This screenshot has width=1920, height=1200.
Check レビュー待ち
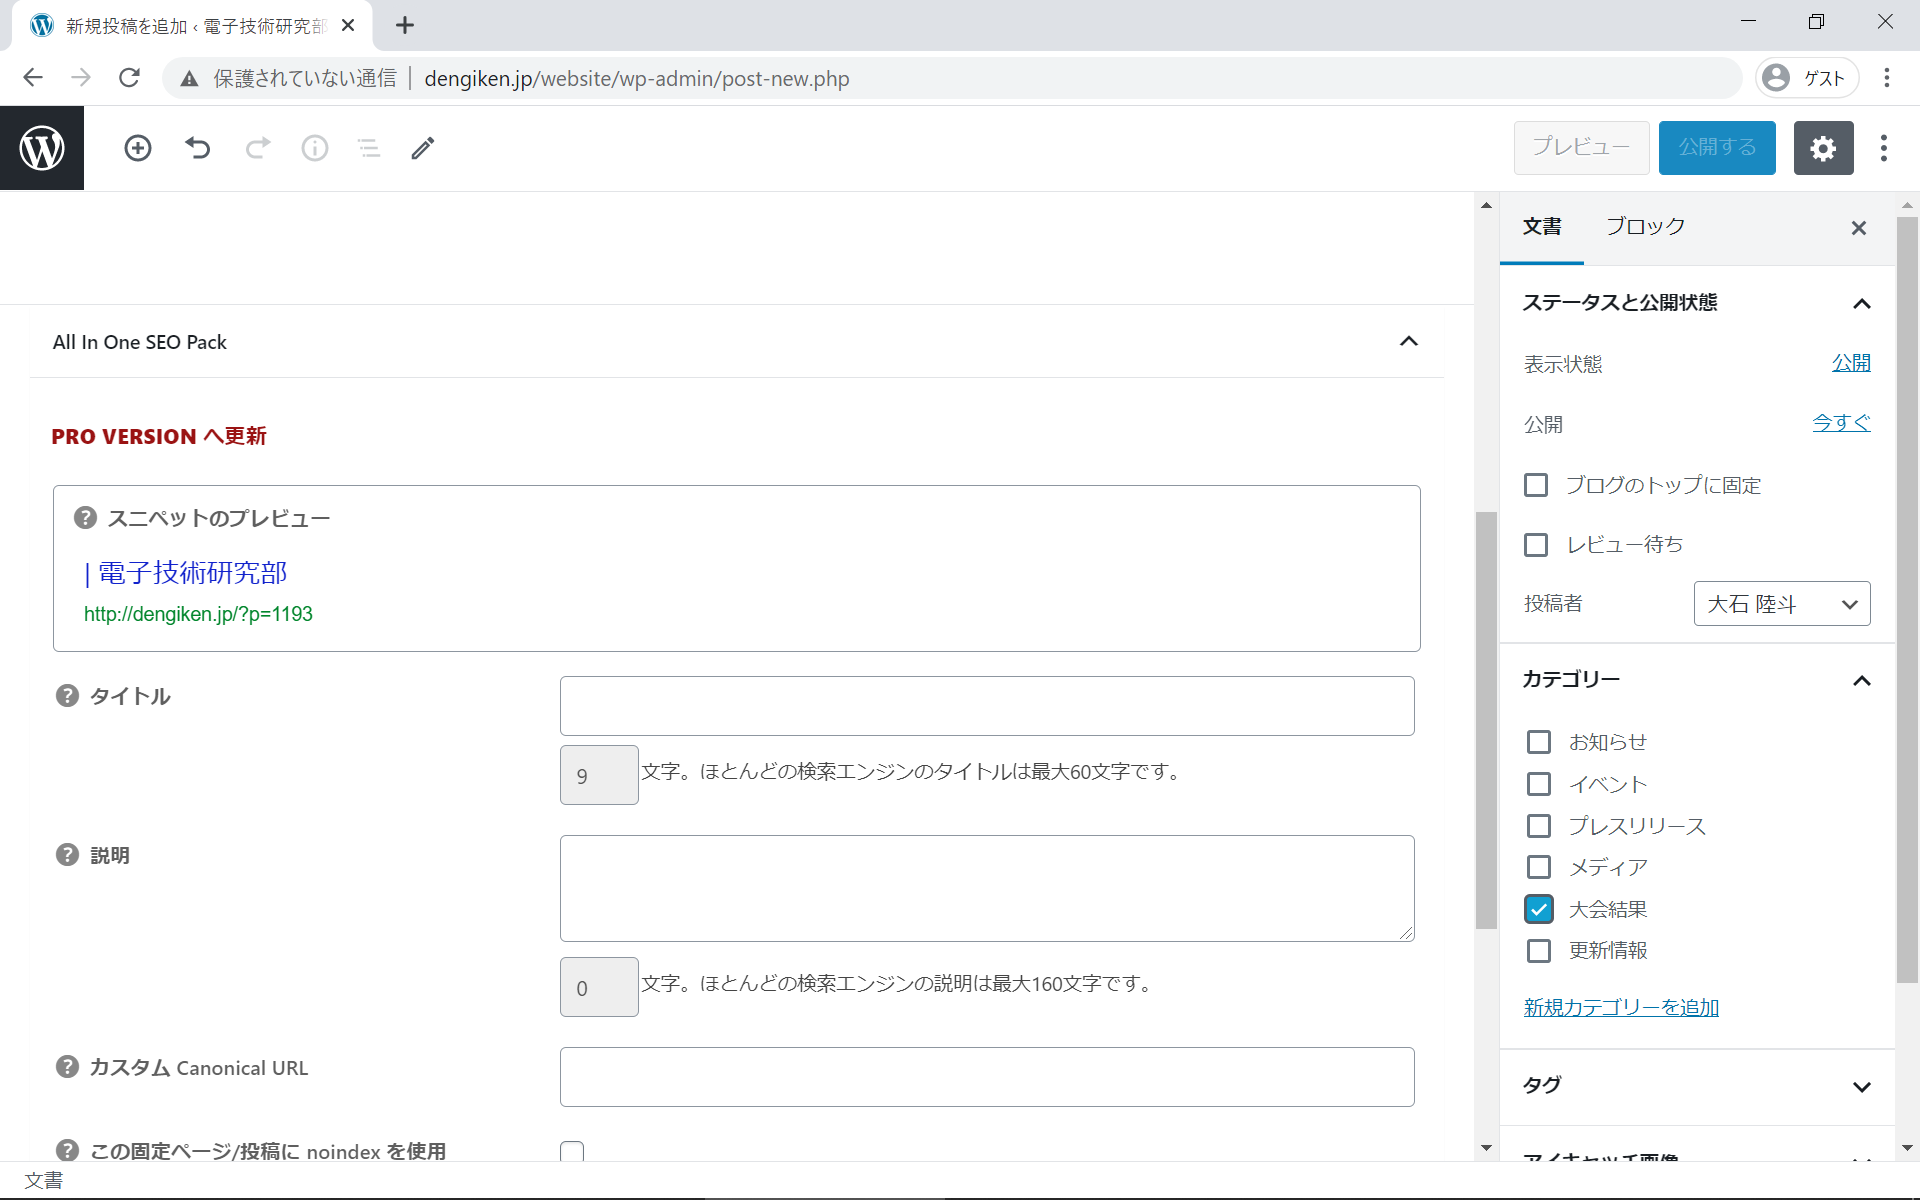coord(1536,545)
